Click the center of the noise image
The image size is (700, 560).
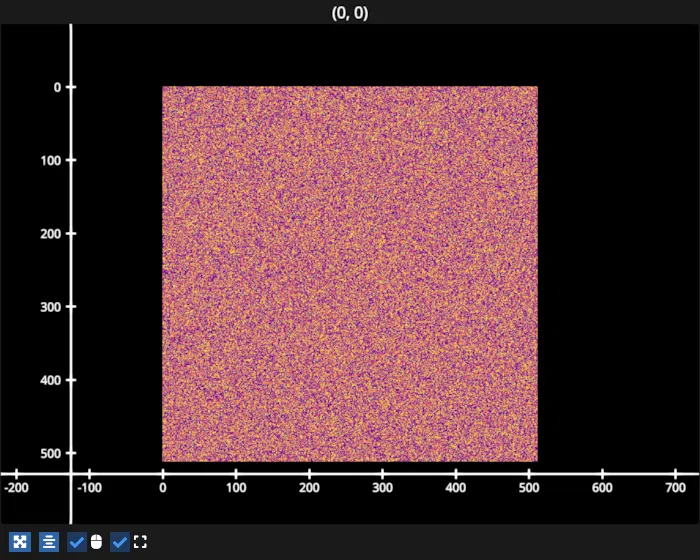click(350, 274)
